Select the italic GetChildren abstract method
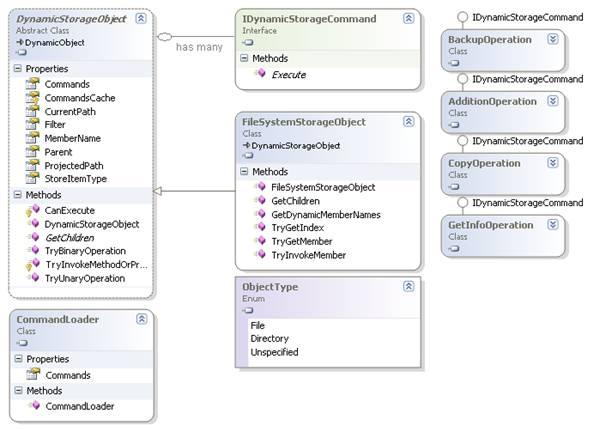 click(69, 238)
